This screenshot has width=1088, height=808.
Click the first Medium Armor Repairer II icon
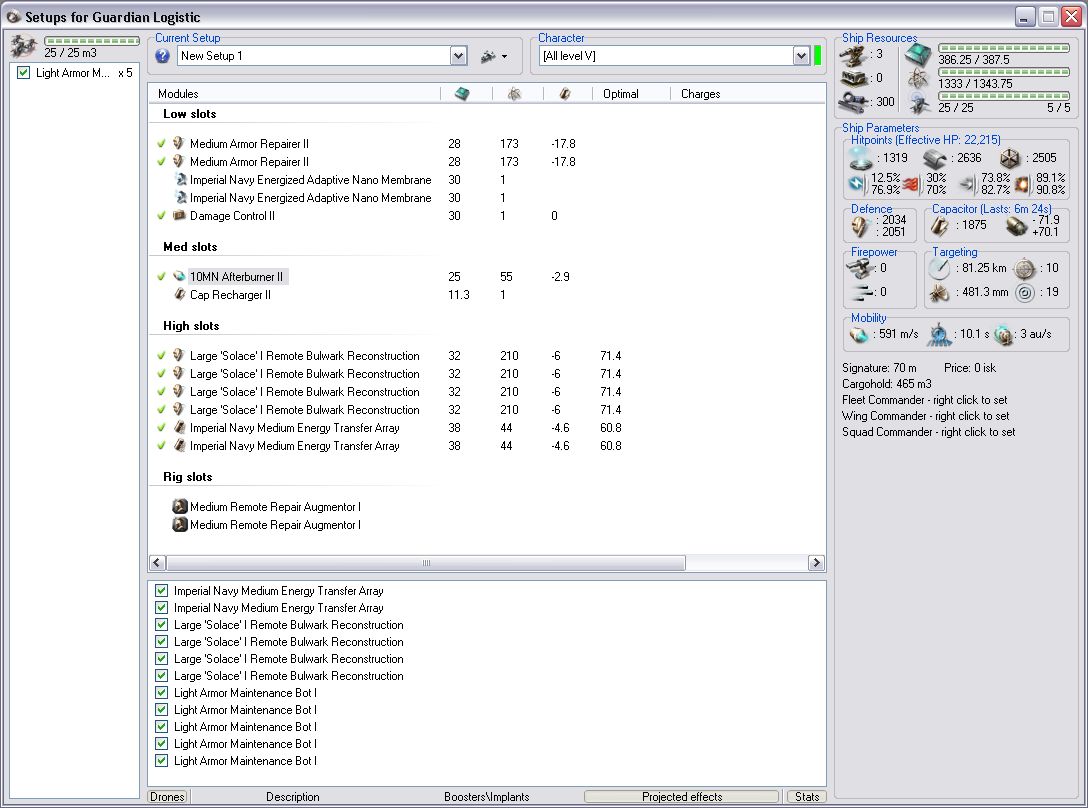179,144
